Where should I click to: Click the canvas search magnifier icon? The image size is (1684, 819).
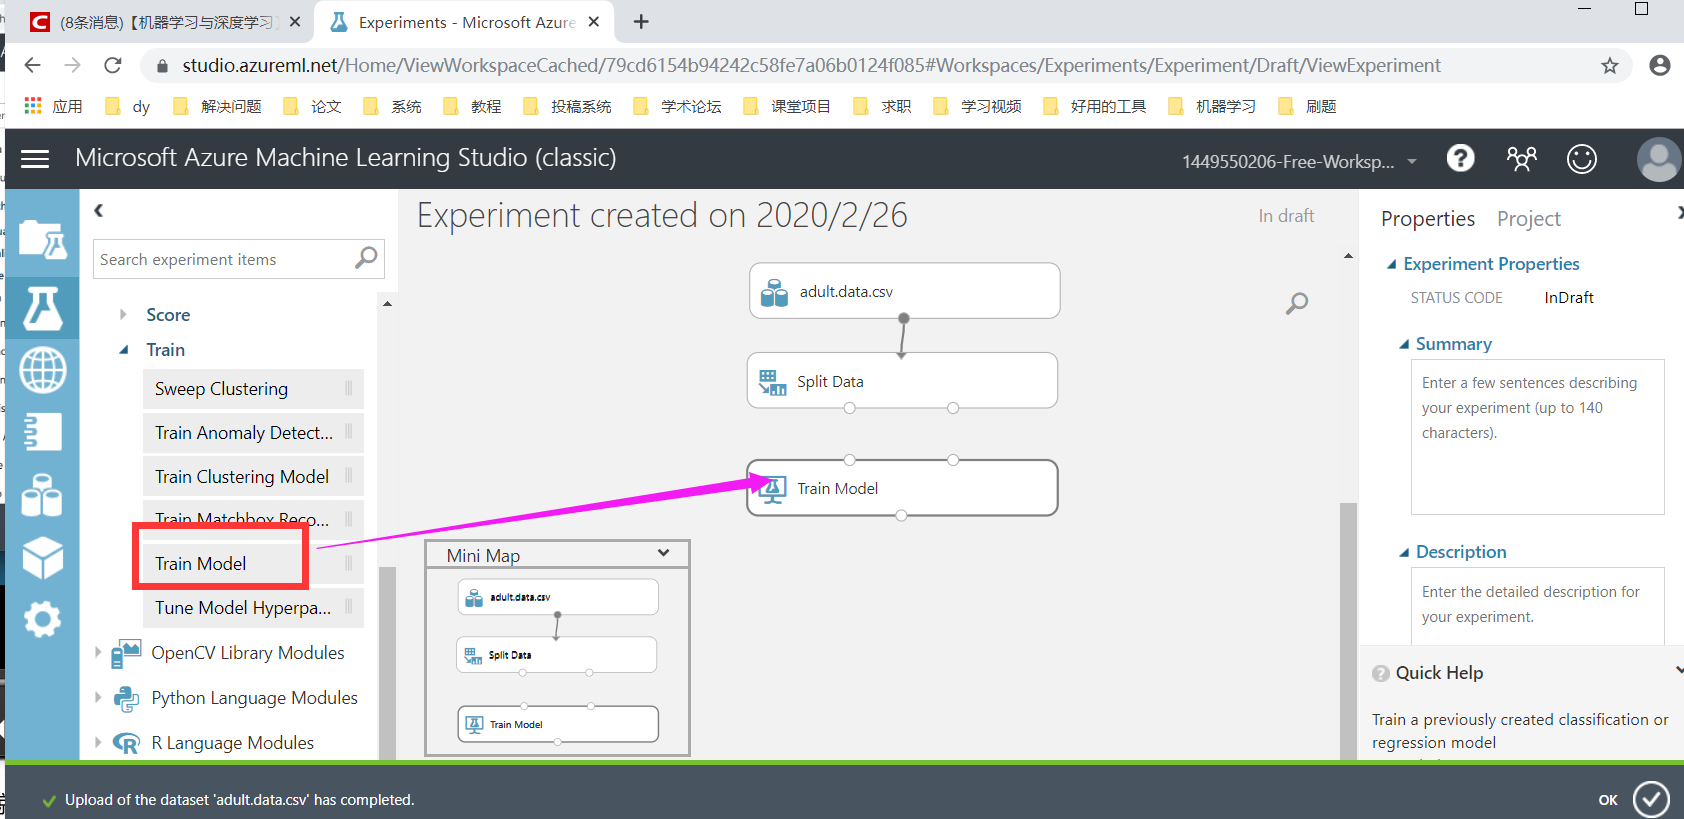(x=1297, y=303)
